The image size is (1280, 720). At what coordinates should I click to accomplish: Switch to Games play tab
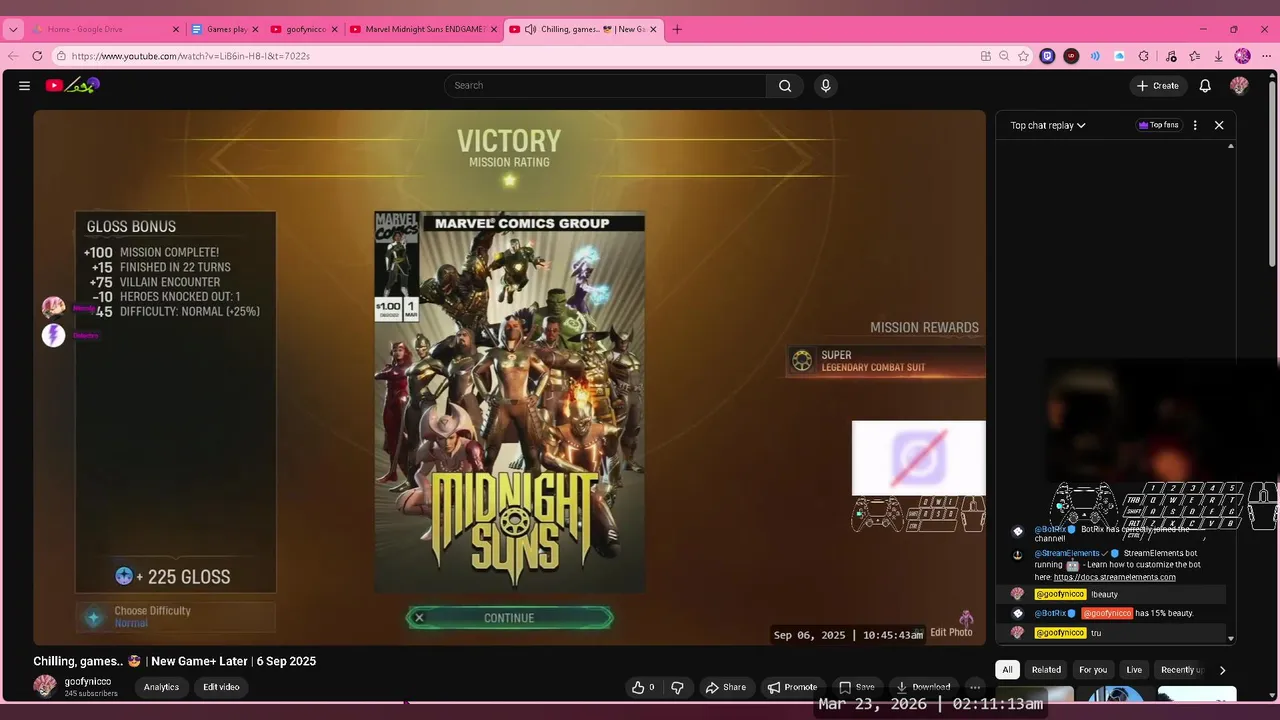point(226,29)
